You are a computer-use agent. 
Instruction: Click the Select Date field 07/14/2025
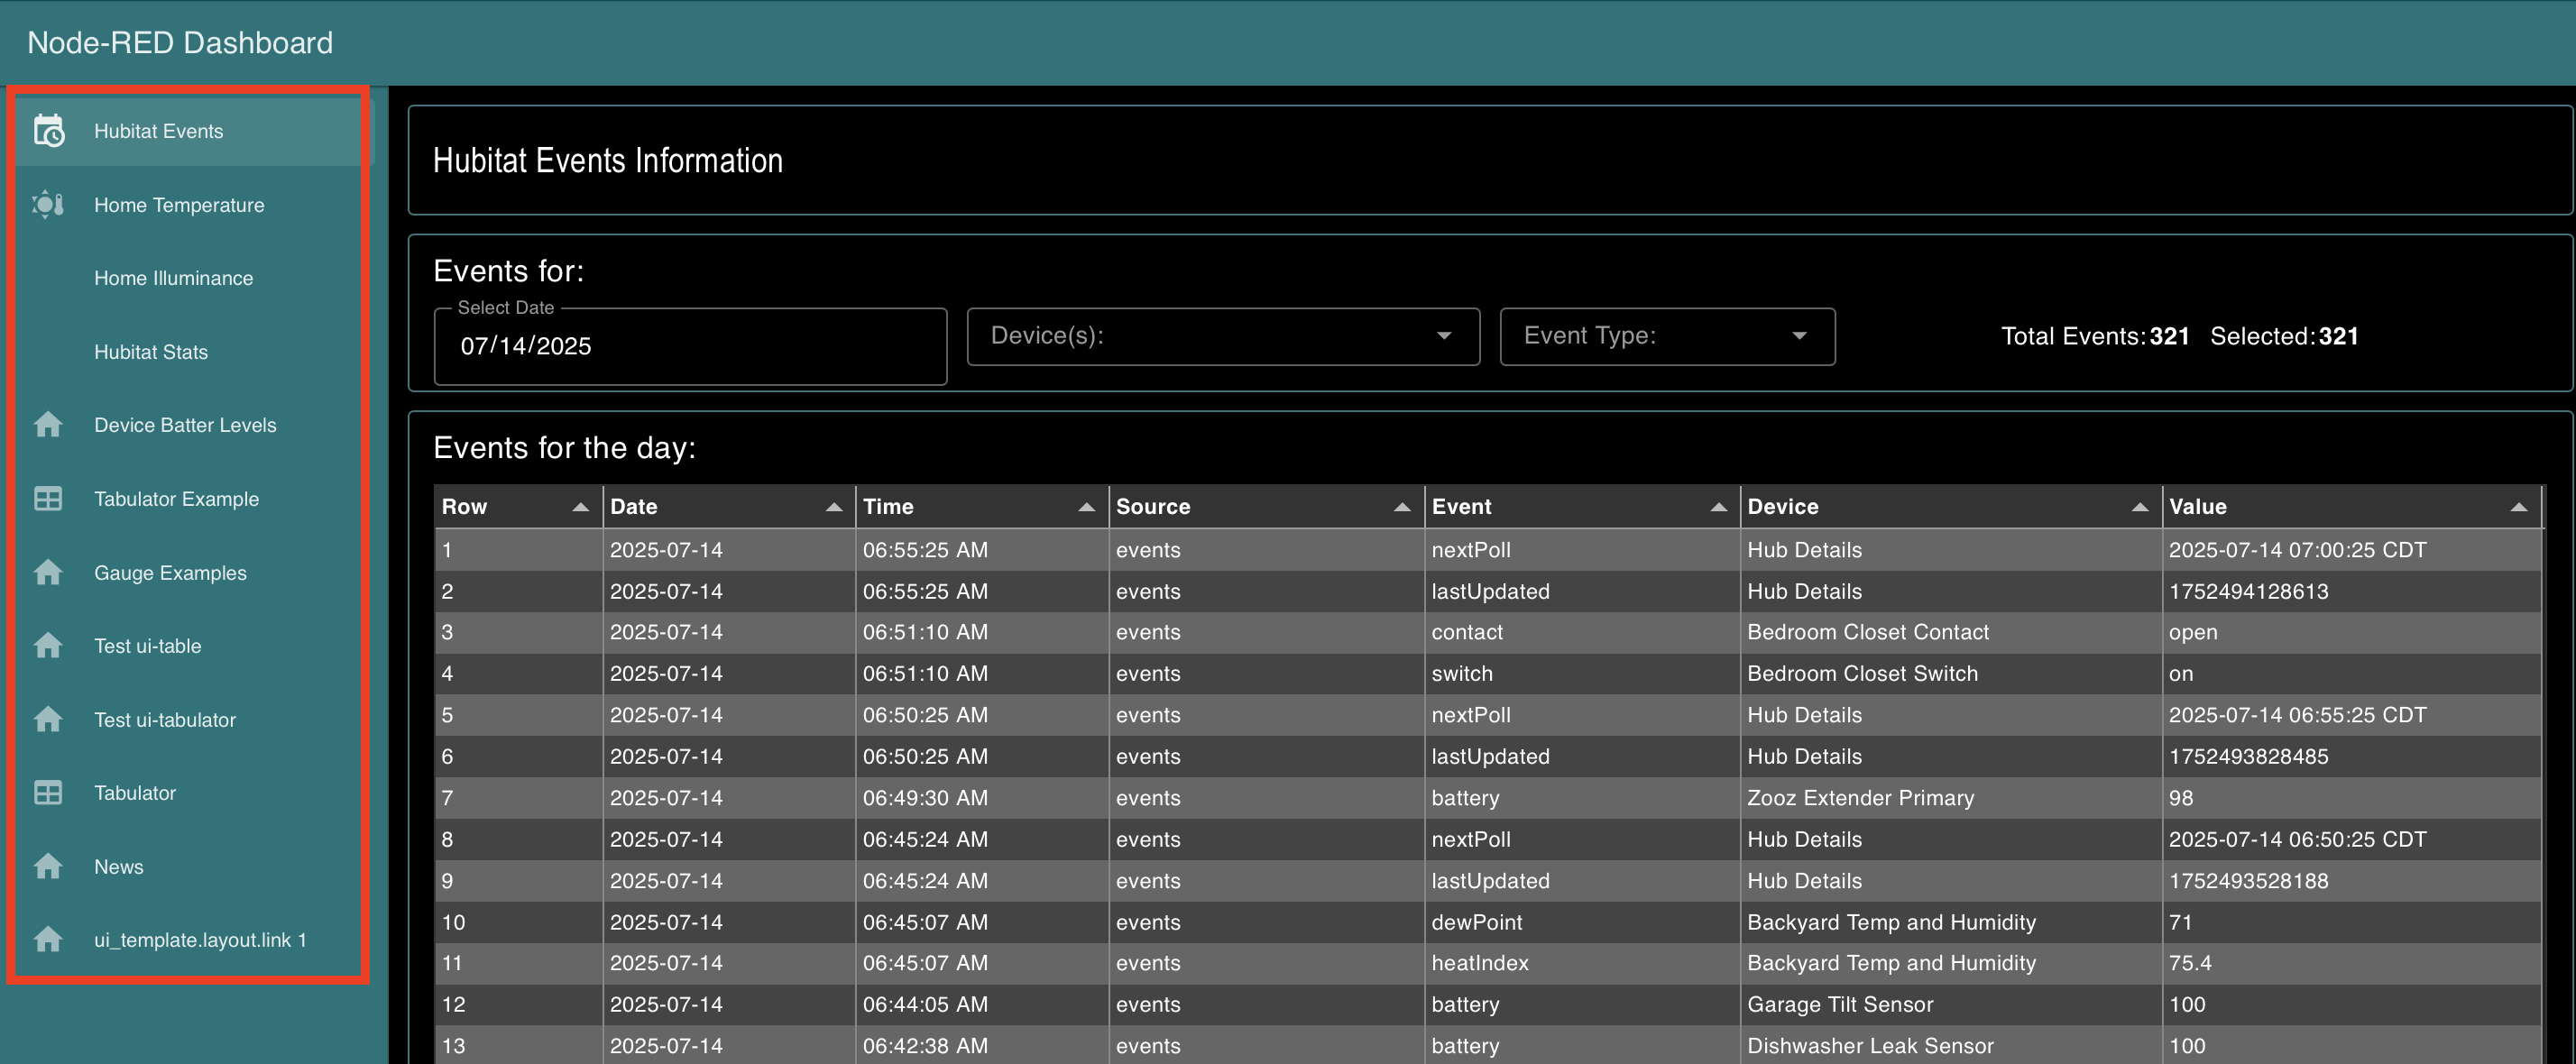[690, 346]
